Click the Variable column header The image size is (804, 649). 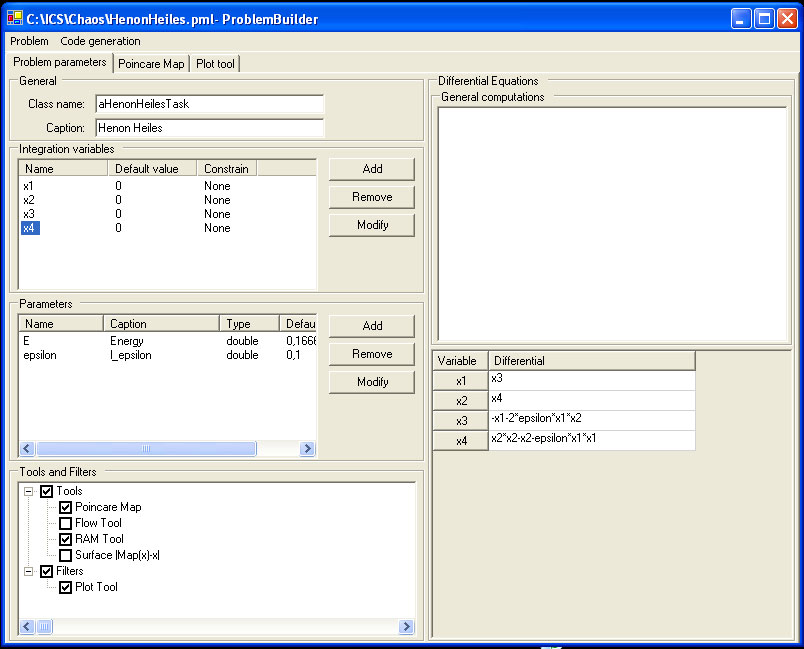tap(461, 361)
